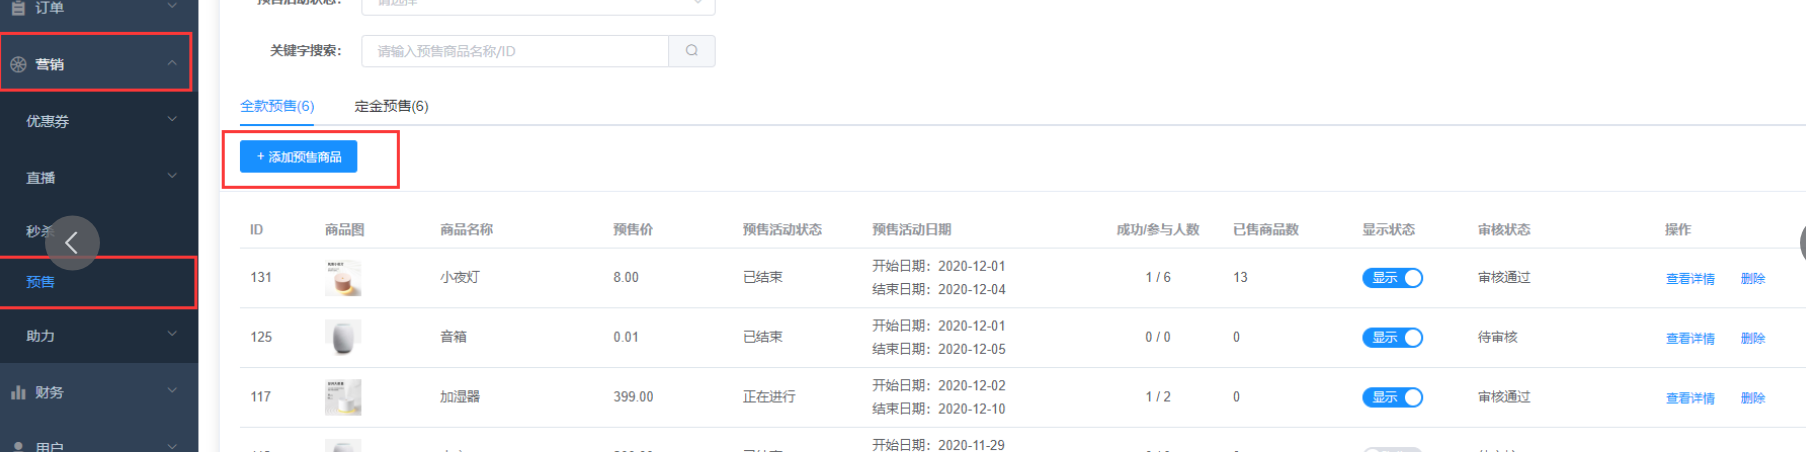
Task: Open the 加湿器 humidifier product thumbnail
Action: click(343, 397)
